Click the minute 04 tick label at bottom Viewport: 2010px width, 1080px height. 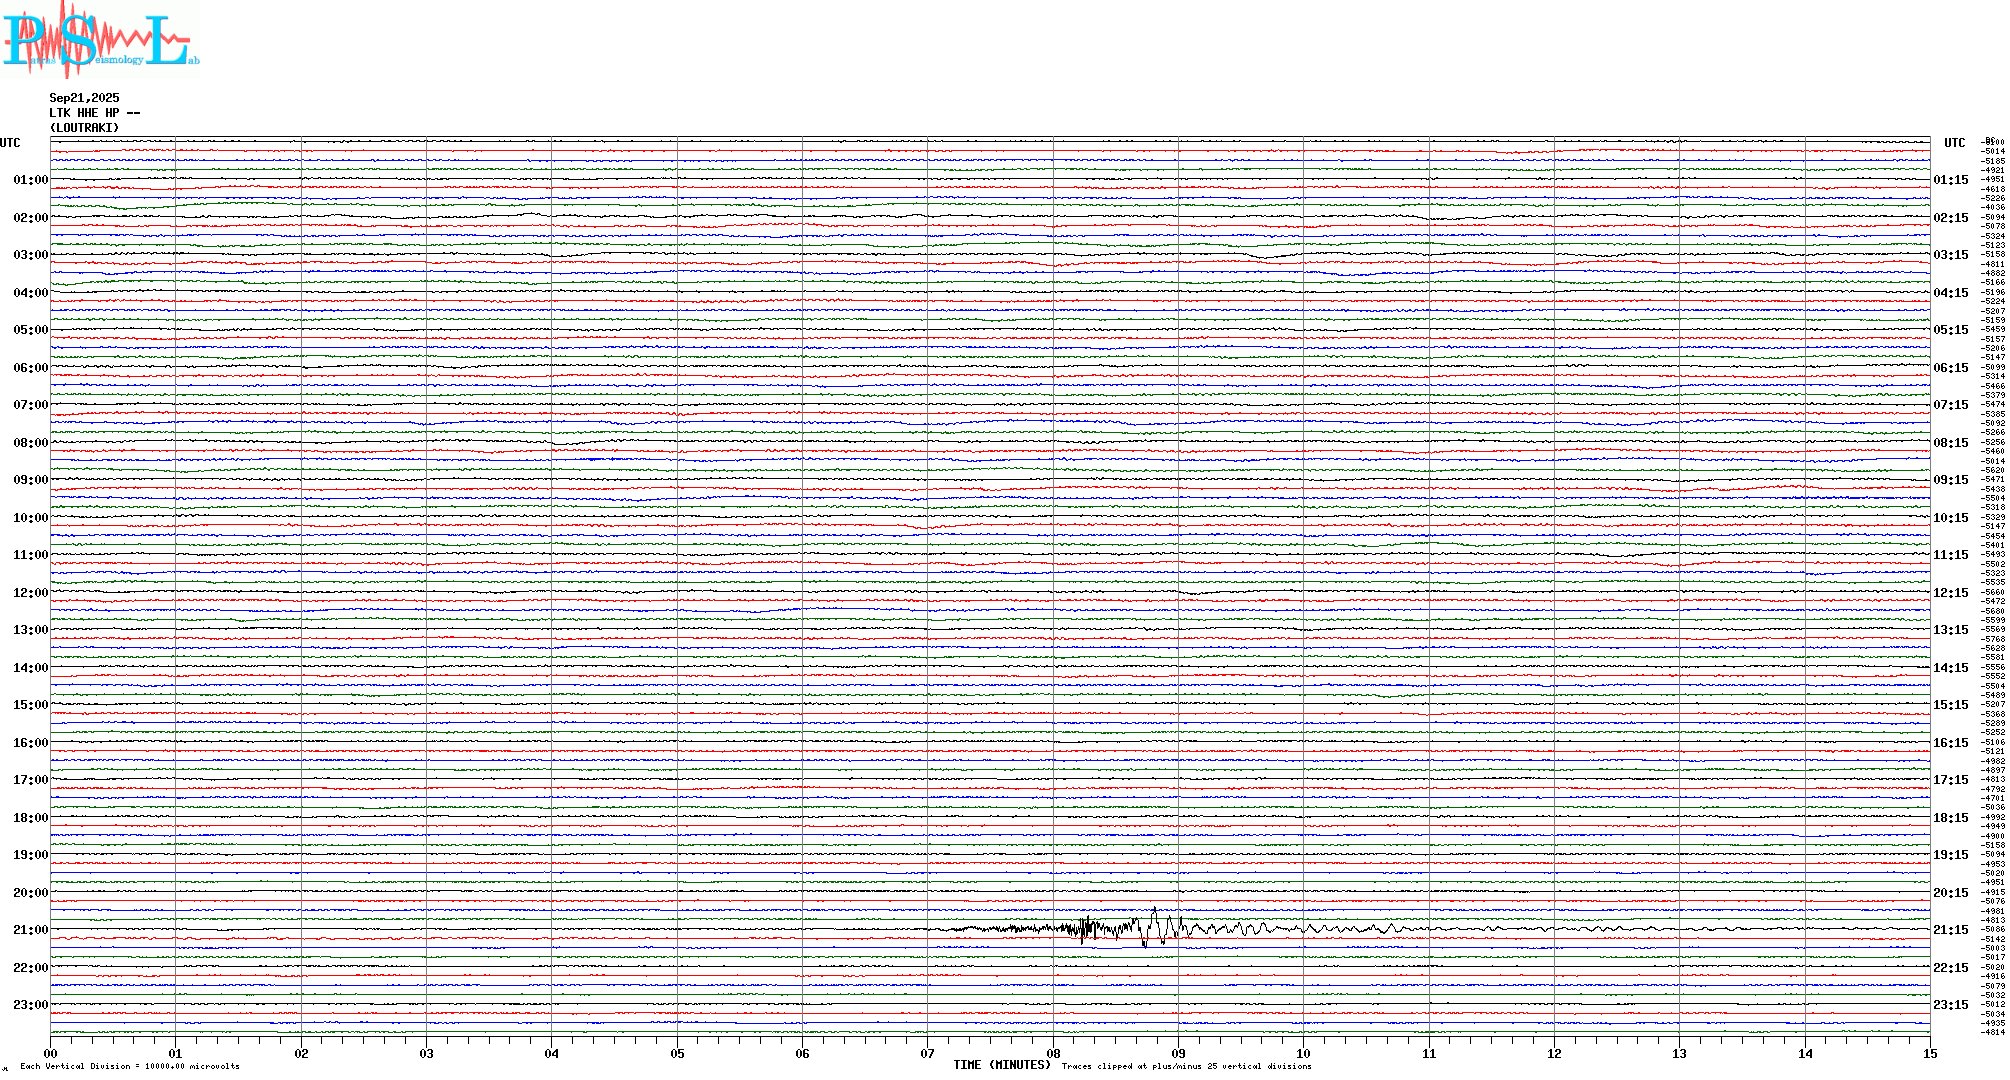(552, 1053)
